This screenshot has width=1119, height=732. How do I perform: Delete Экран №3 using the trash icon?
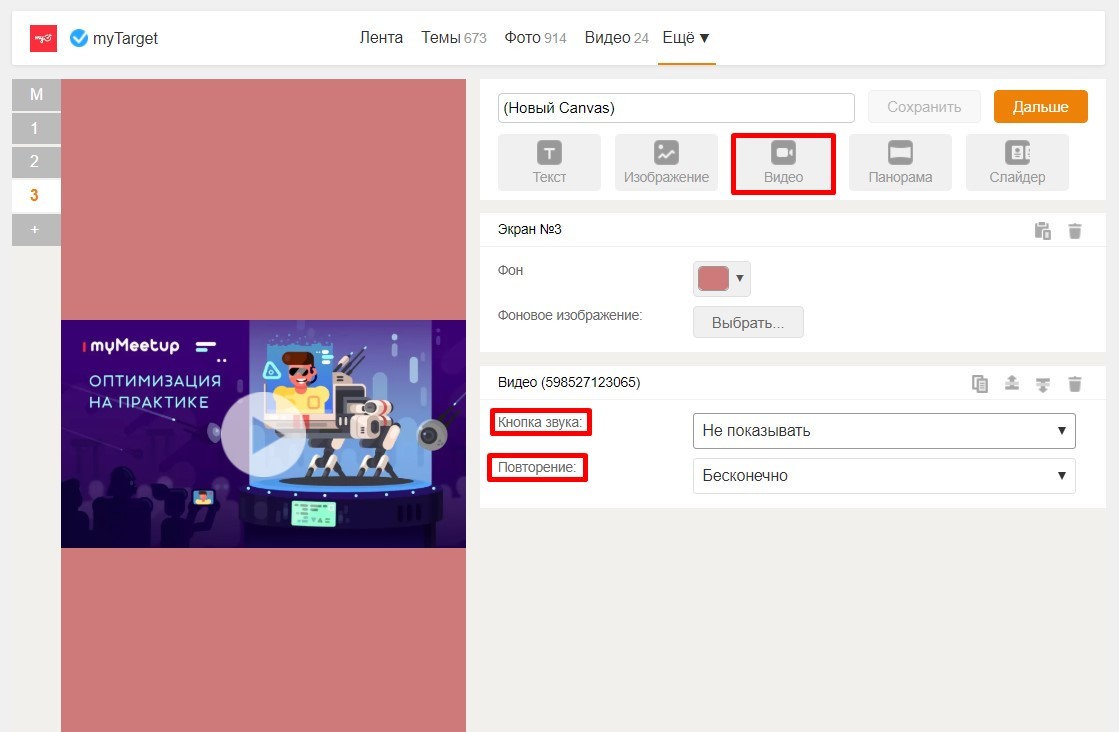click(1075, 231)
